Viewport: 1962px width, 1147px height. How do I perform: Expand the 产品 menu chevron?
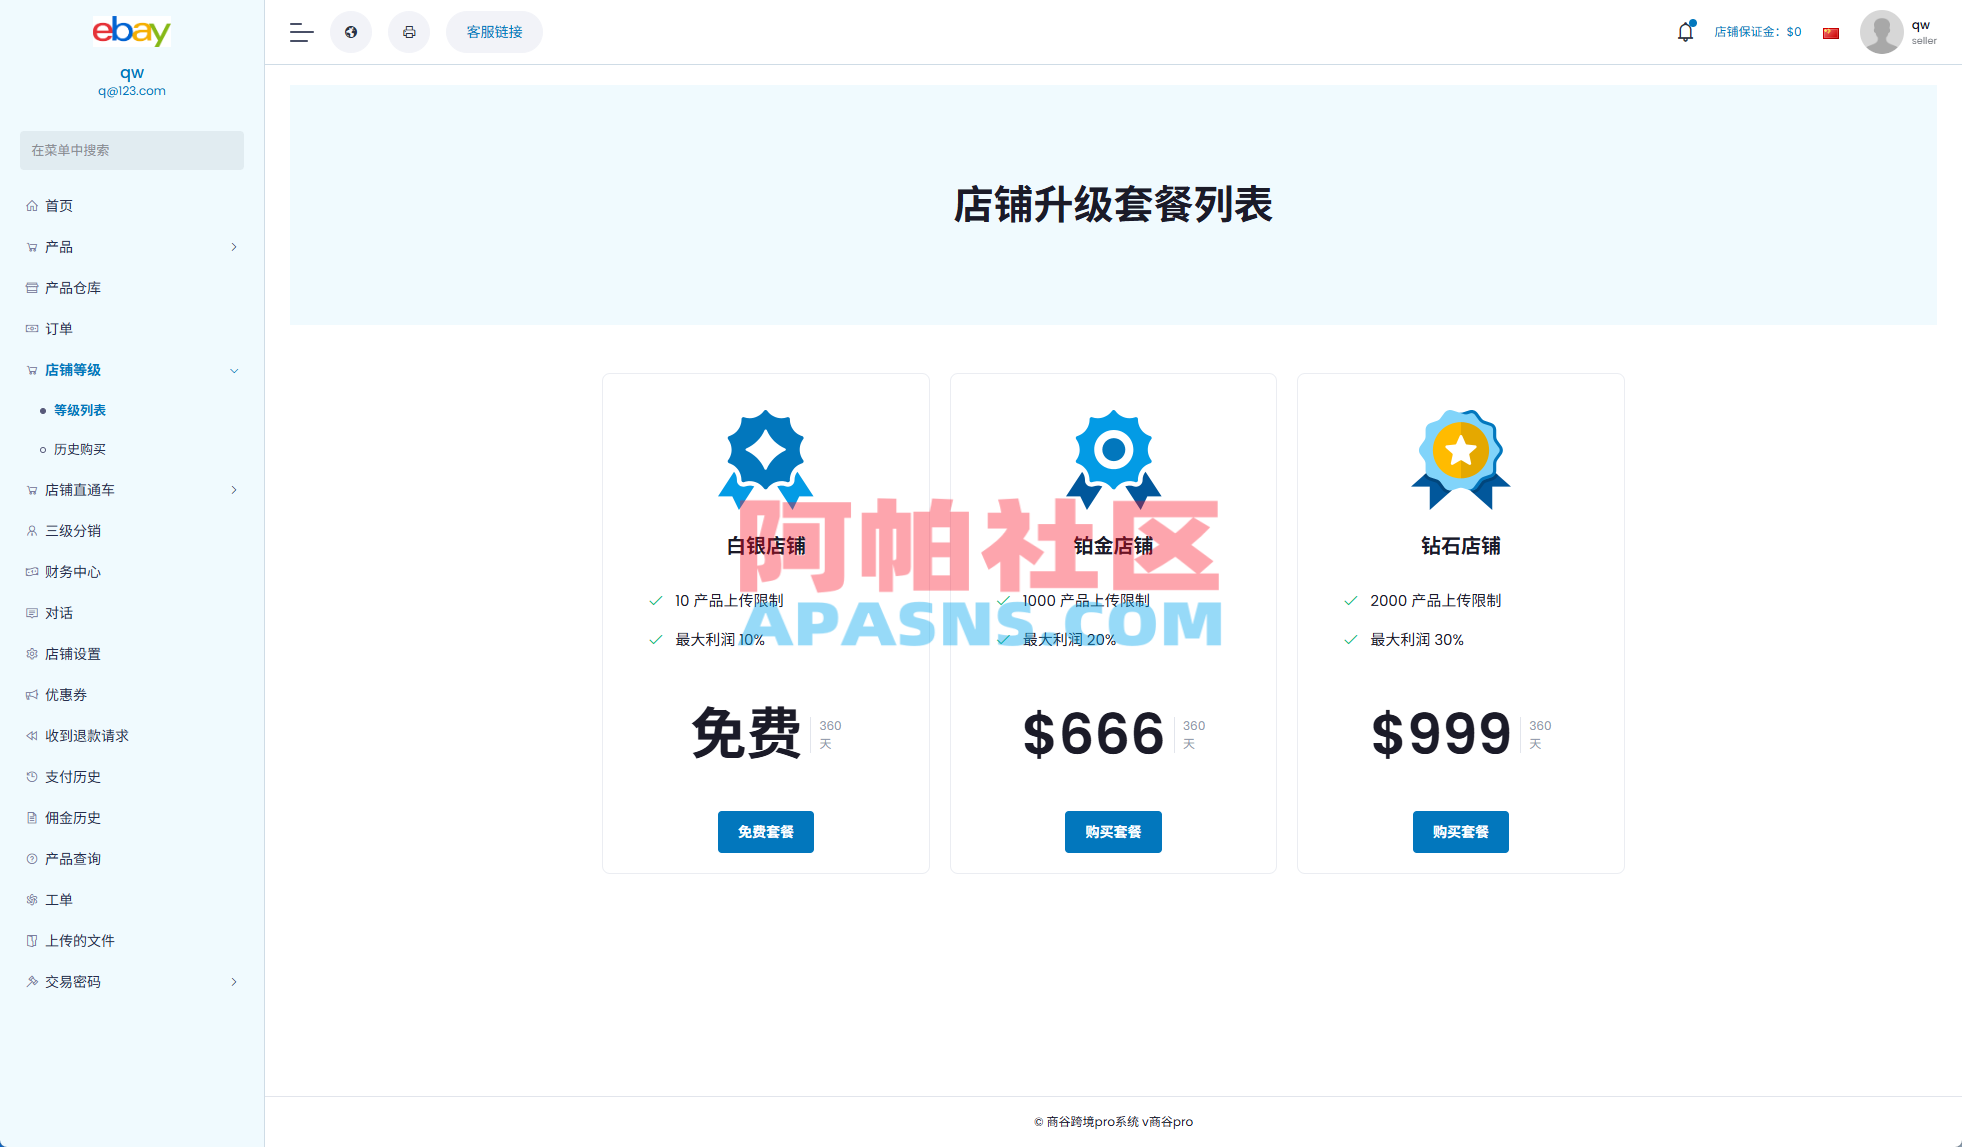(x=234, y=246)
